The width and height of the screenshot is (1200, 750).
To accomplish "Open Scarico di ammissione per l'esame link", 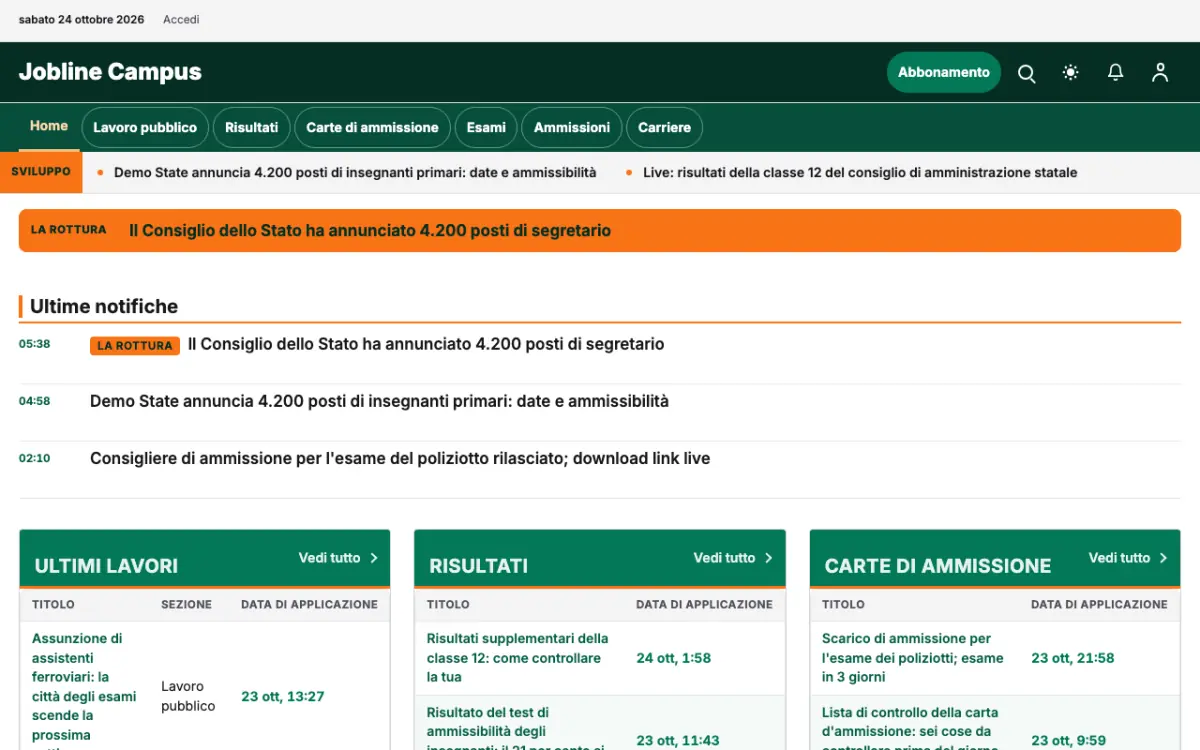I will (x=913, y=658).
